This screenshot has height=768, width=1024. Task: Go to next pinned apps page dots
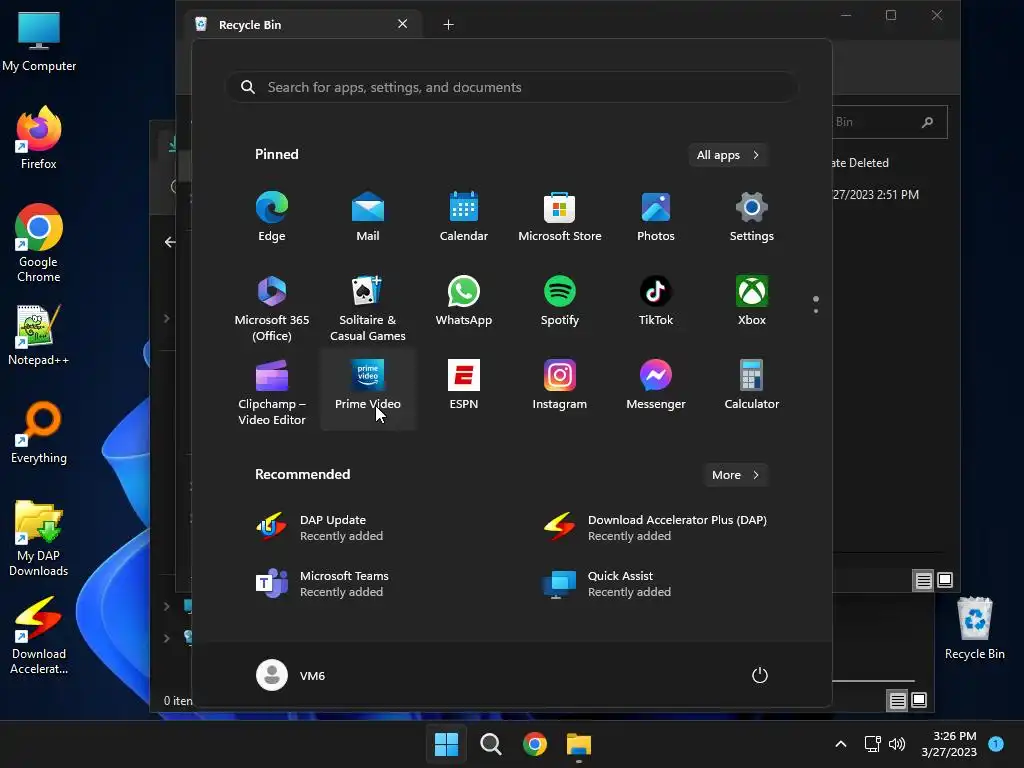(816, 304)
